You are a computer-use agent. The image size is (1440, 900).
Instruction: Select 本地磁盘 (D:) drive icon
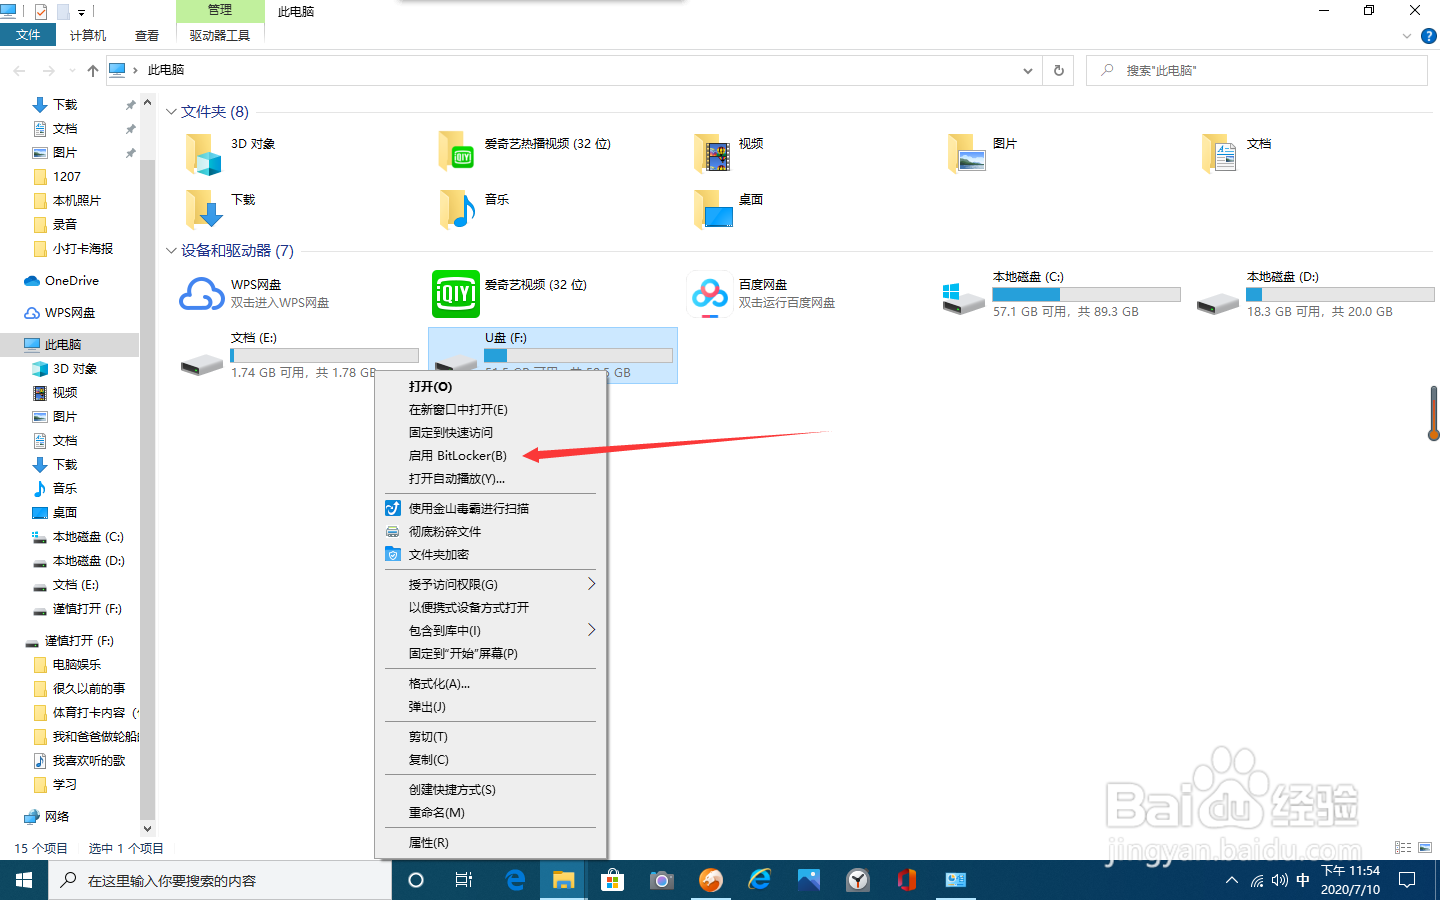click(x=1217, y=304)
